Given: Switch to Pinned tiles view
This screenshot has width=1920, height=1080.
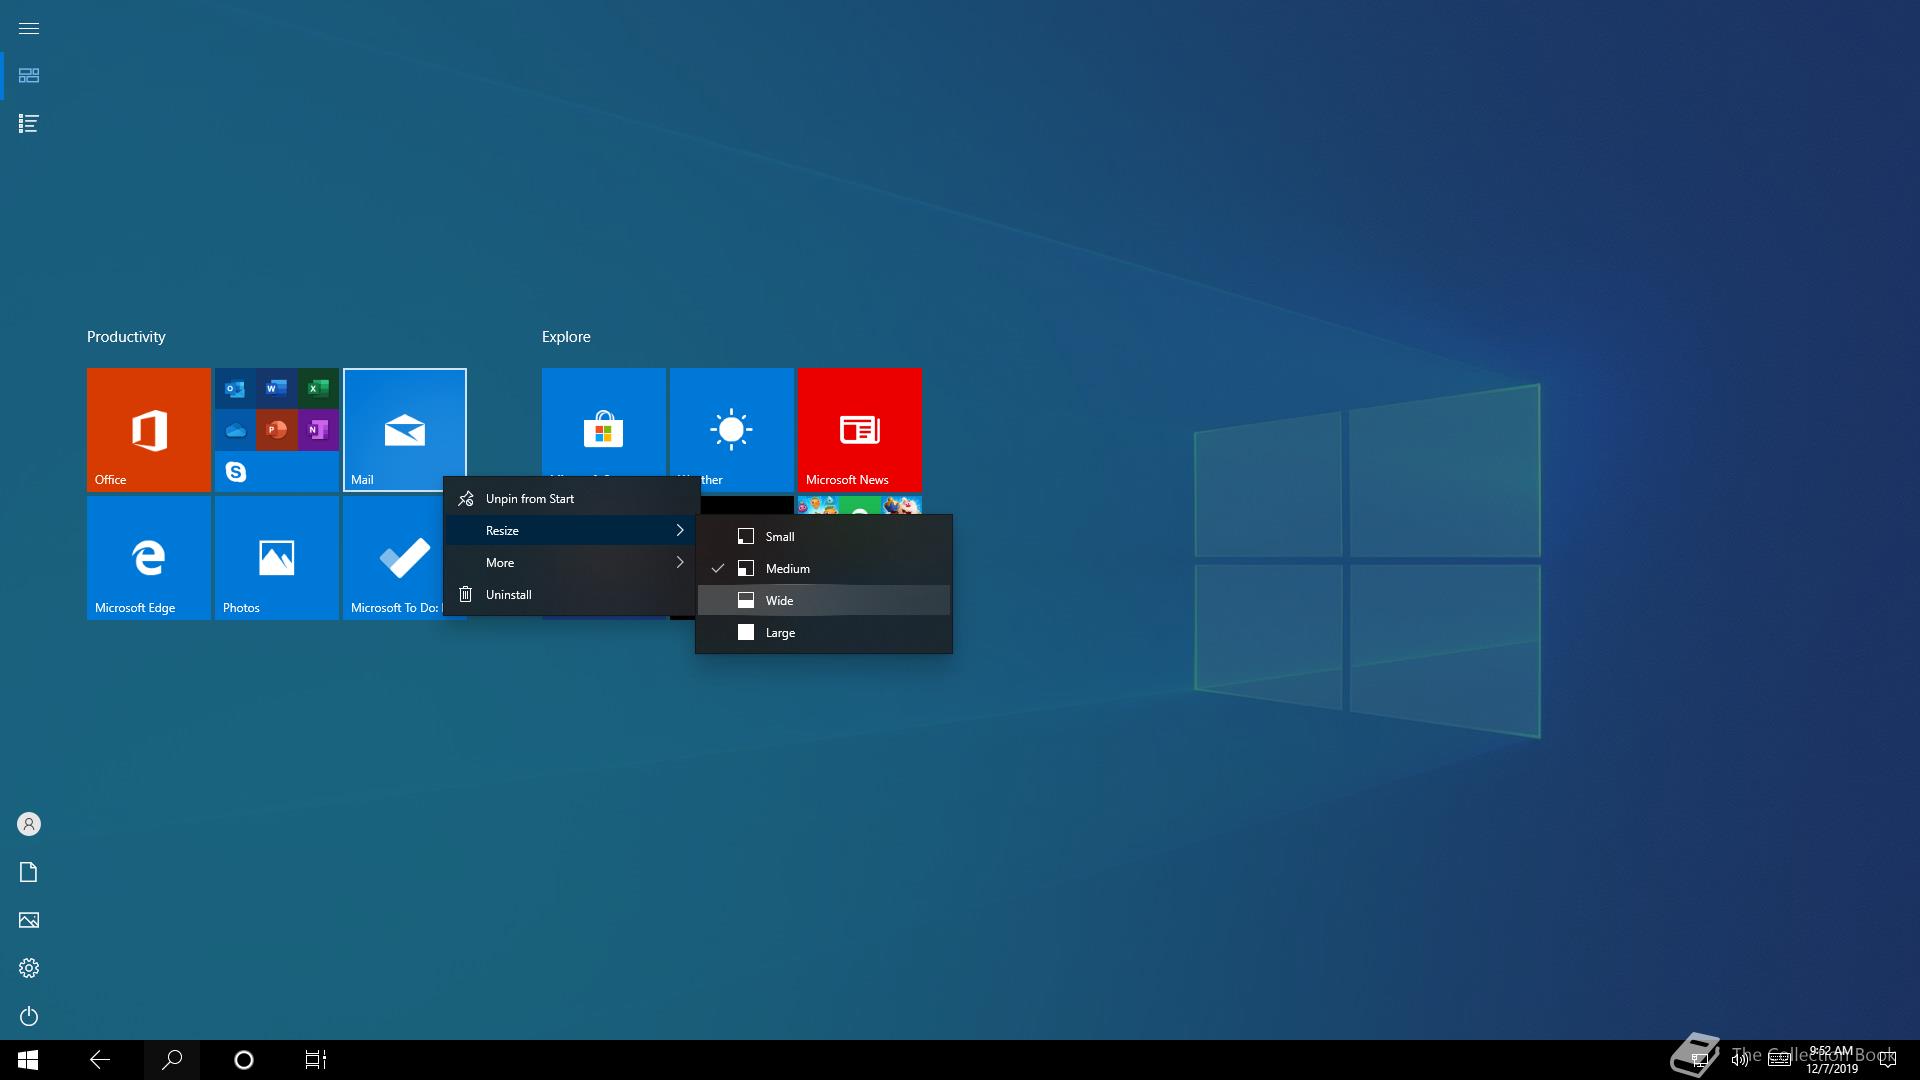Looking at the screenshot, I should coord(29,76).
